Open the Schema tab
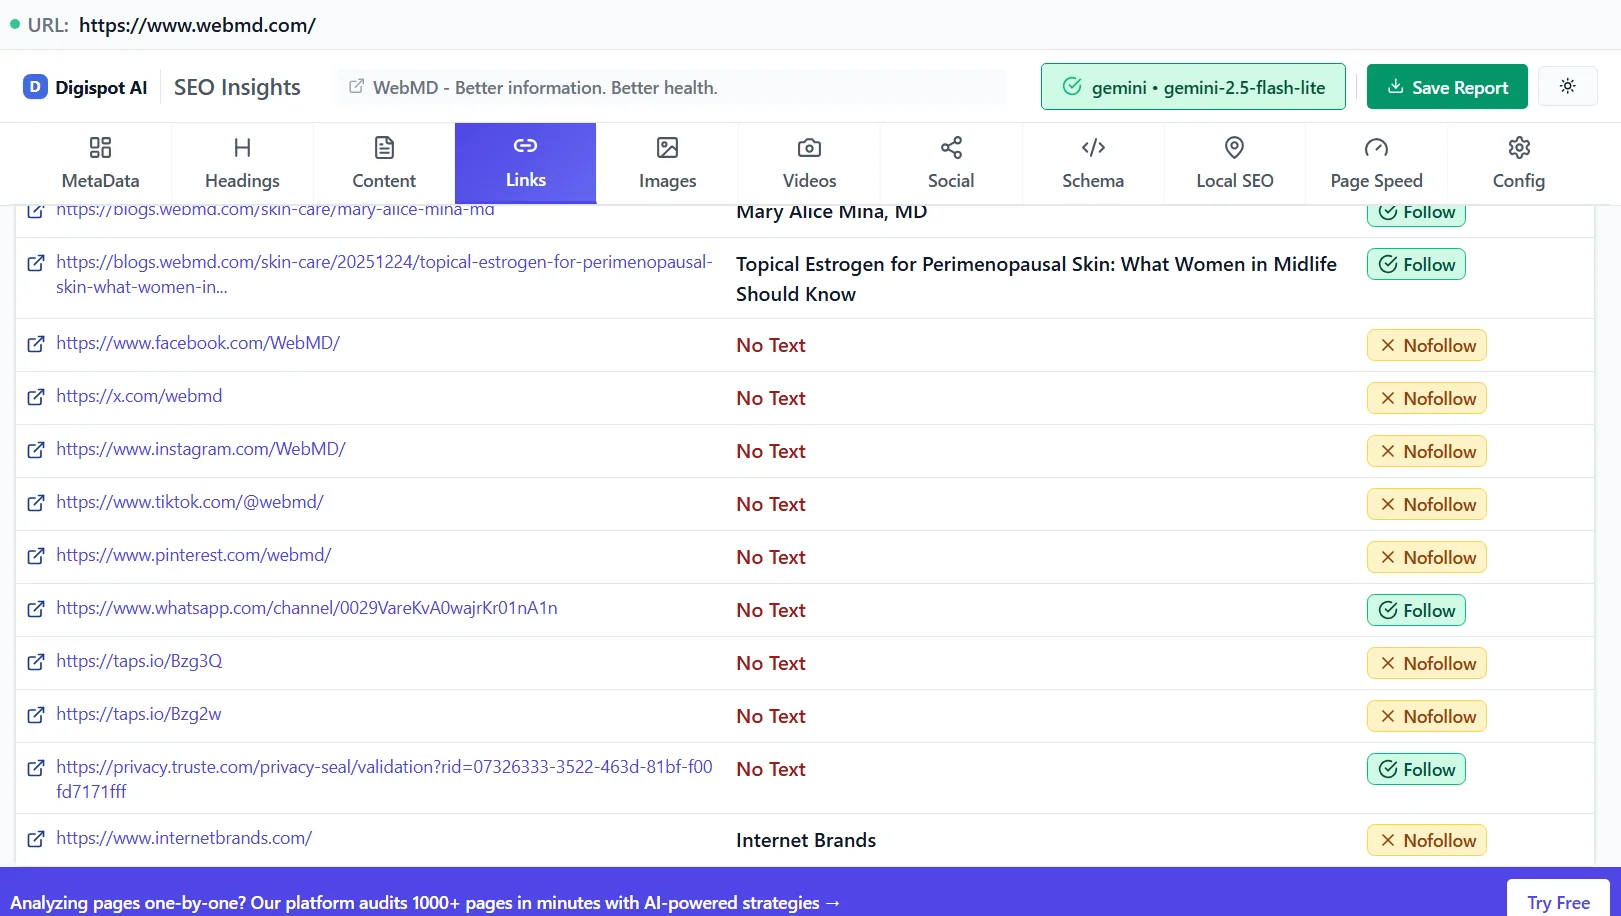Screen dimensions: 1621x916 tap(1093, 164)
